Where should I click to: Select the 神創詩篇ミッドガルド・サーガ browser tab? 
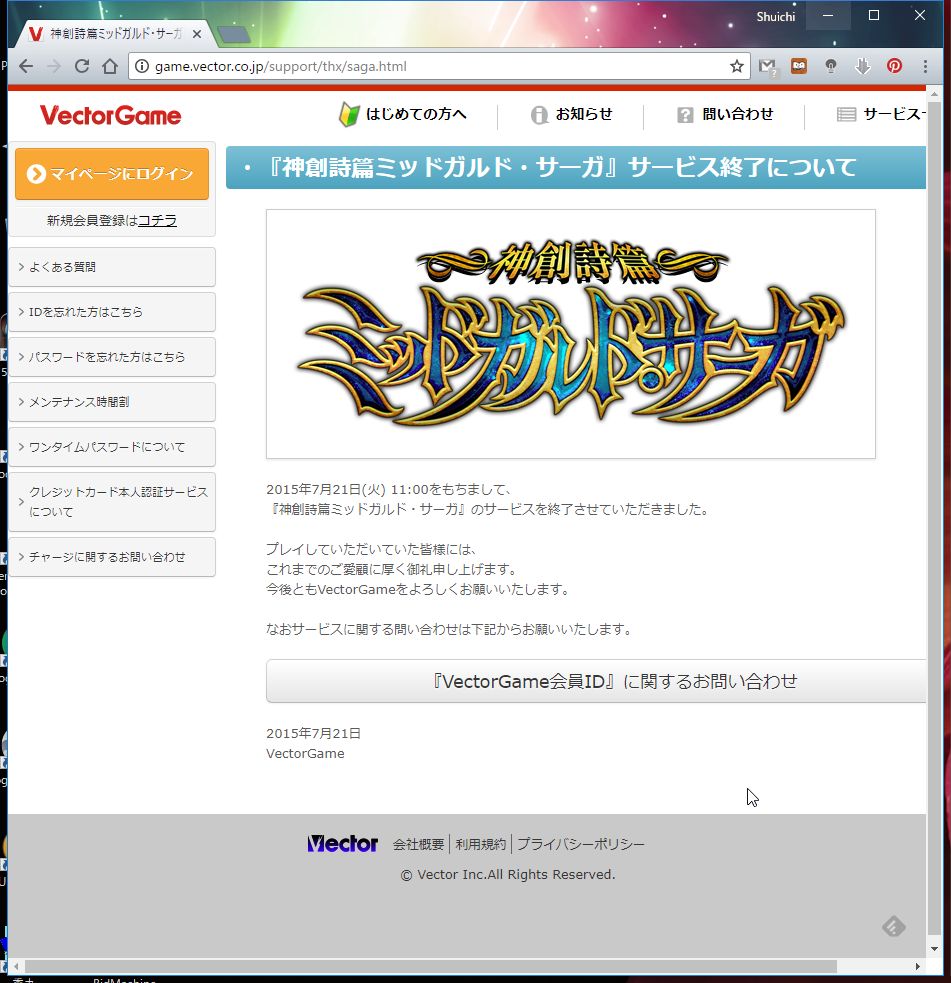point(115,34)
